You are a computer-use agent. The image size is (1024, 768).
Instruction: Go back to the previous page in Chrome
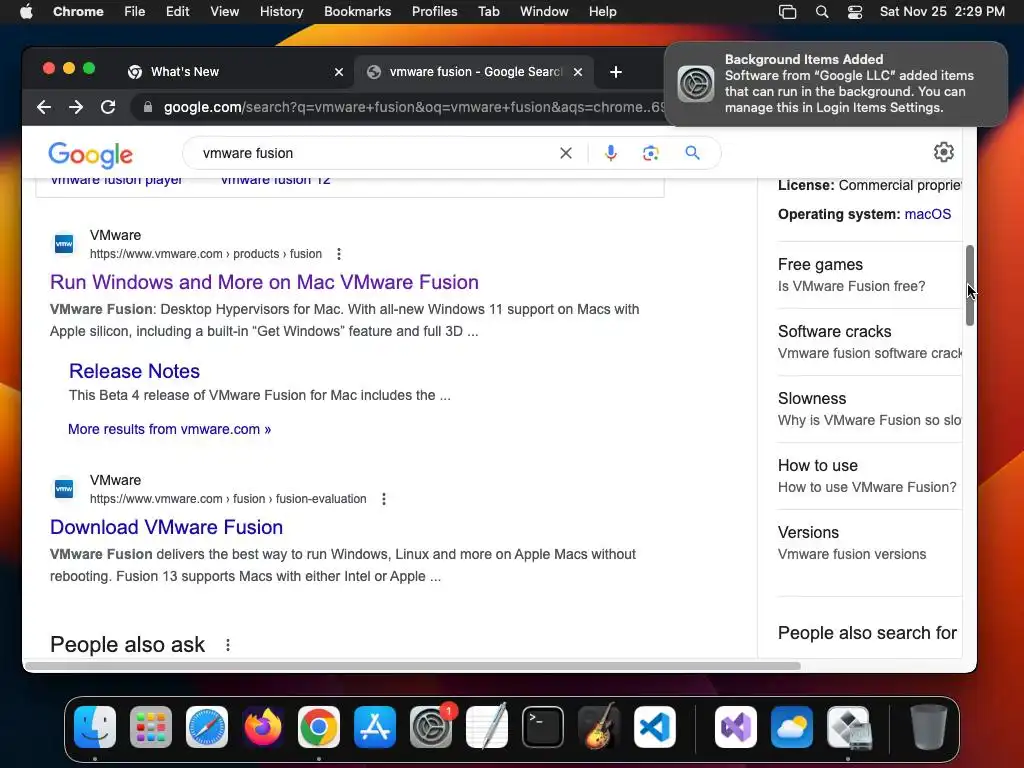coord(44,107)
